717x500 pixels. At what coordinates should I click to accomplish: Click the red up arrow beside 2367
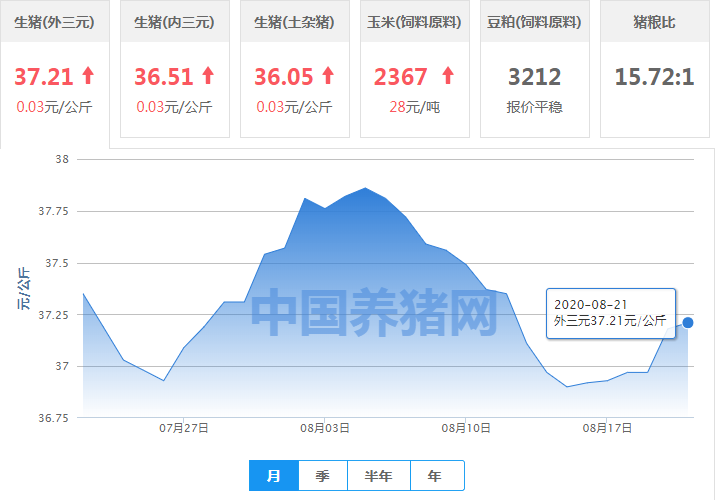pyautogui.click(x=448, y=75)
